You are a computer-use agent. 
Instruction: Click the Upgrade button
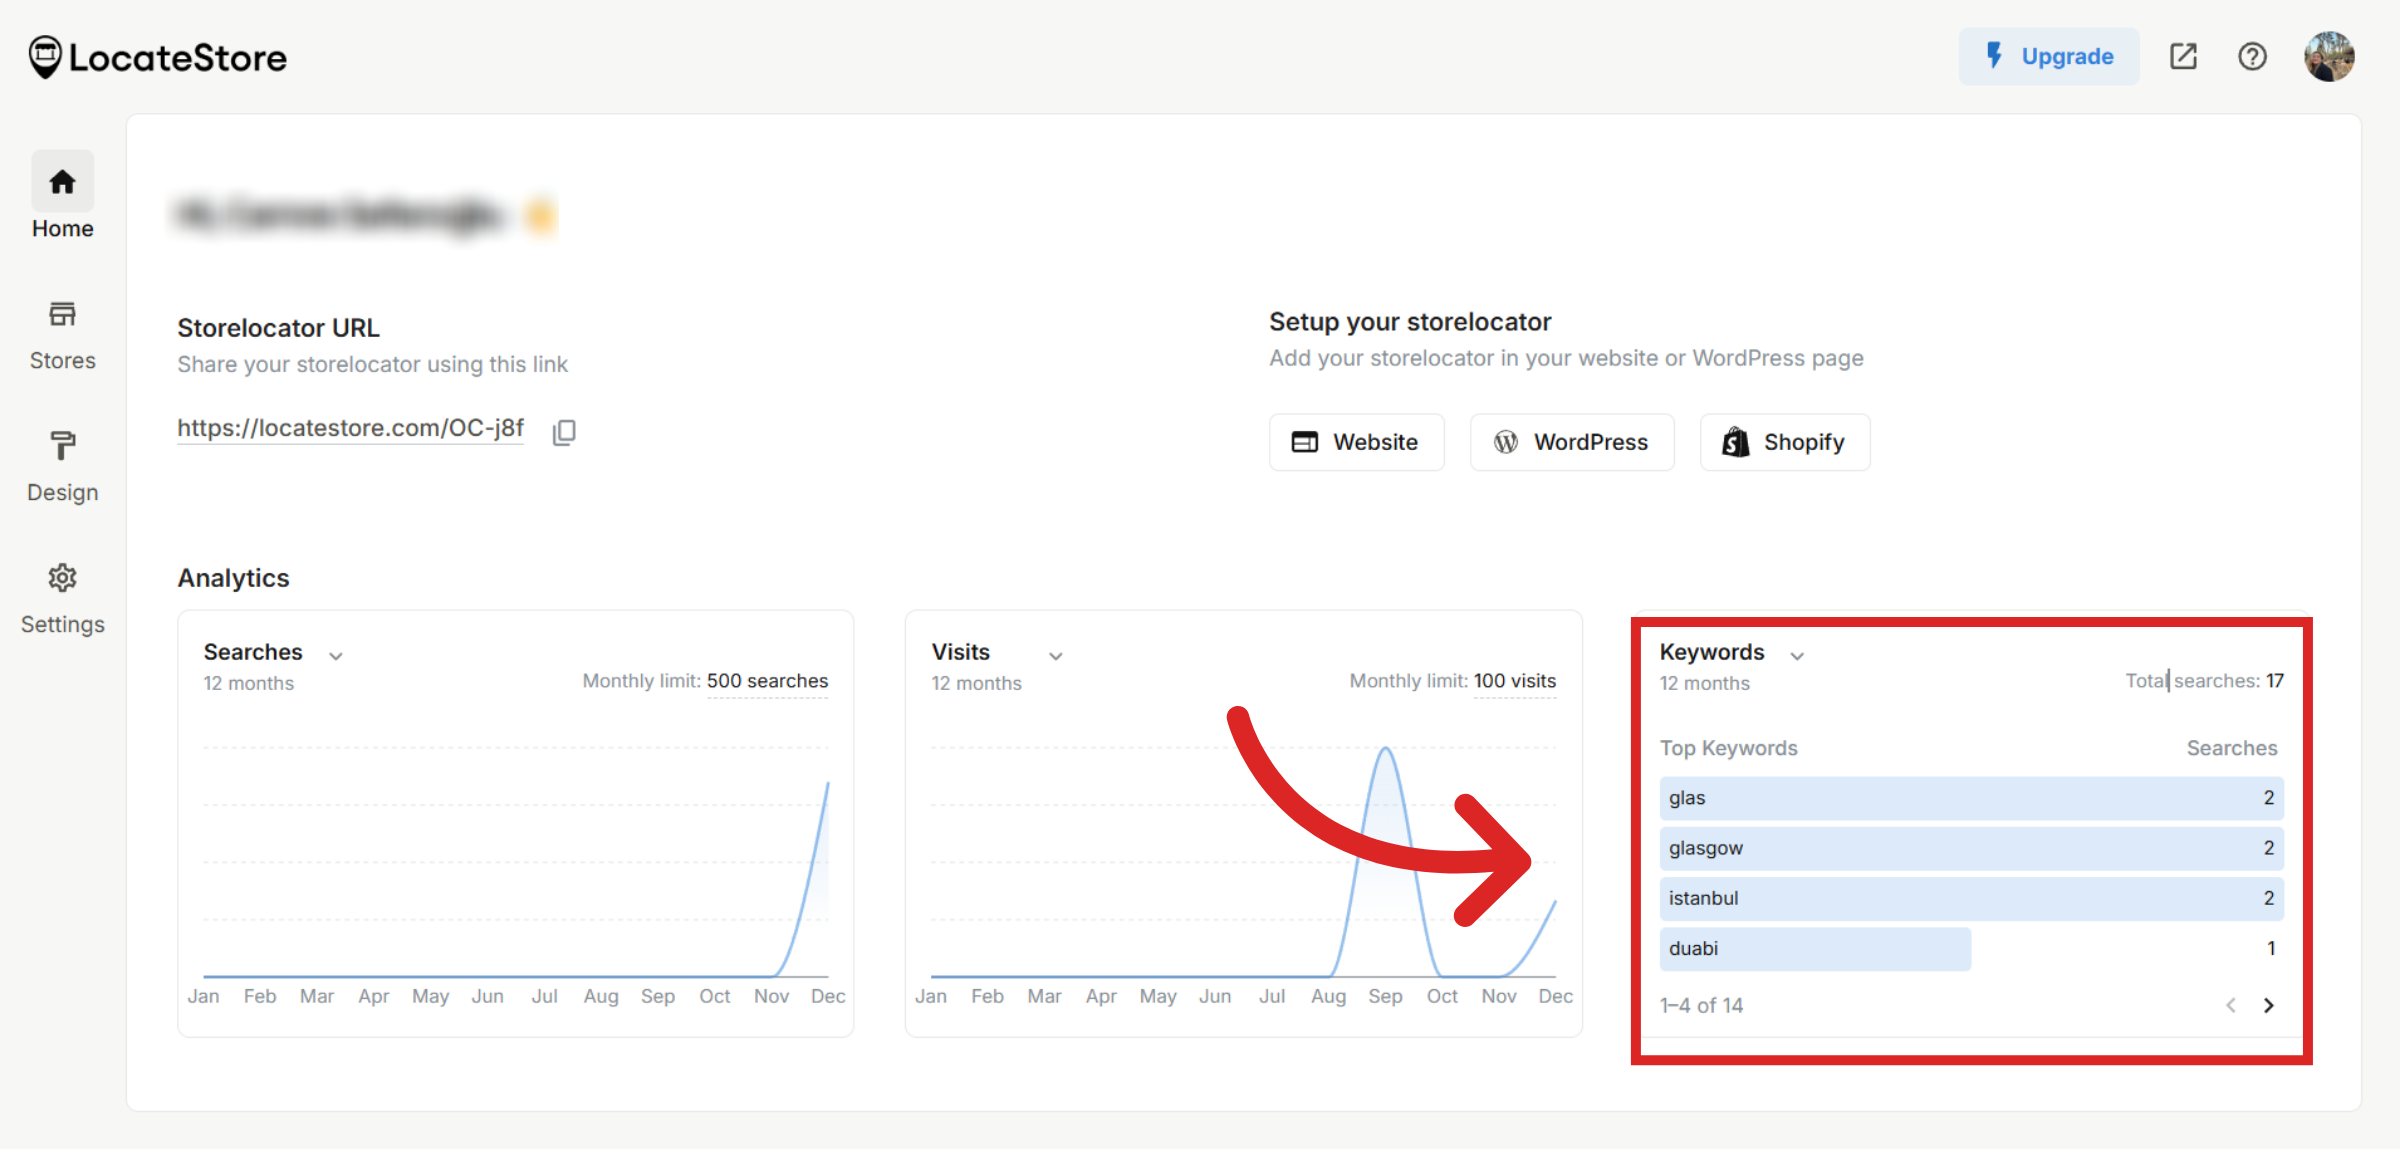(x=2049, y=56)
